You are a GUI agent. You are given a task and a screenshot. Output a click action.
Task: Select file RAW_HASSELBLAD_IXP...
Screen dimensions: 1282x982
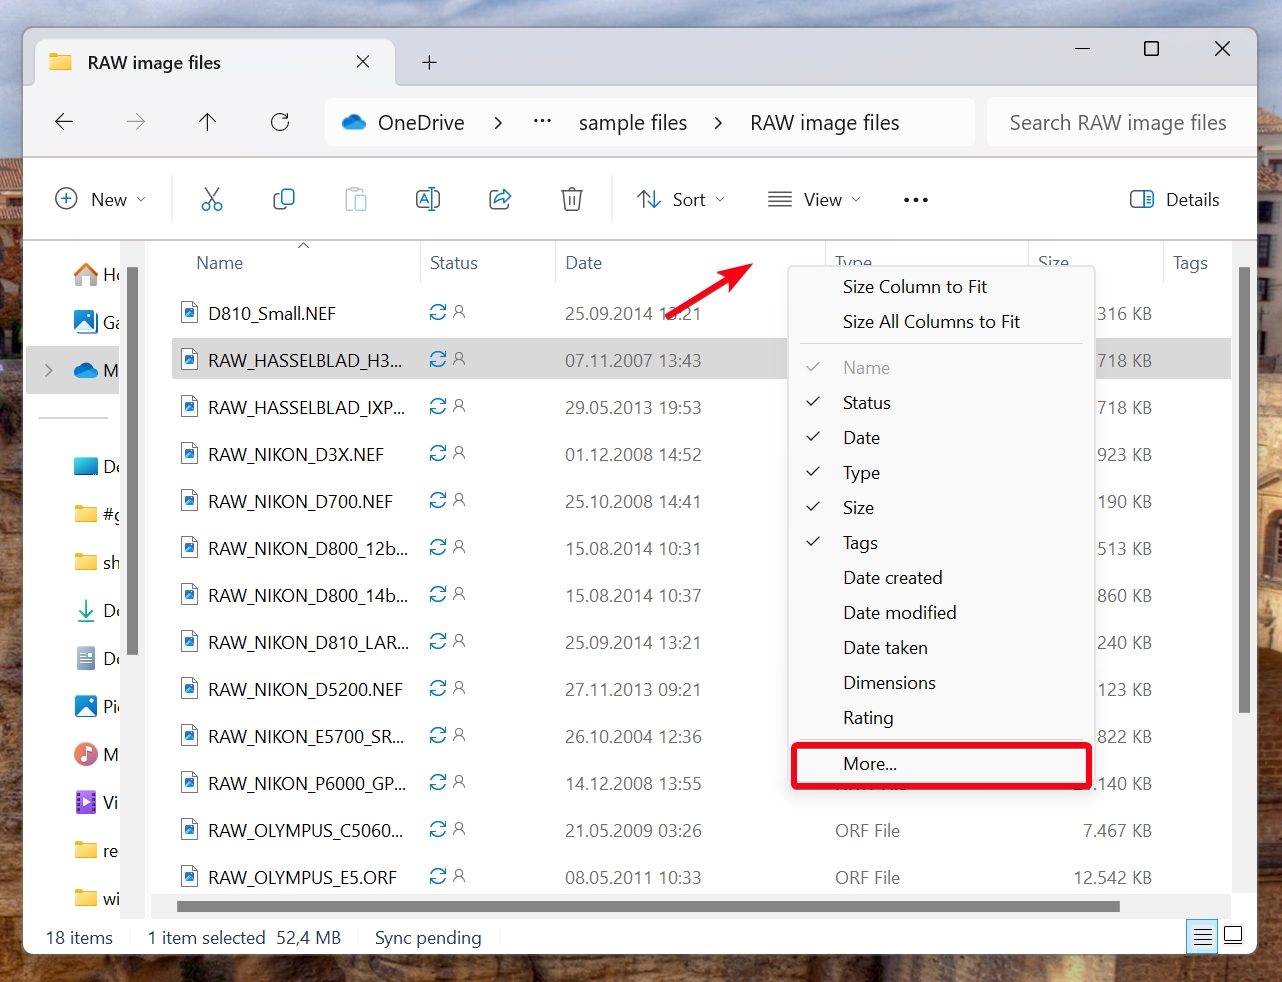tap(306, 407)
